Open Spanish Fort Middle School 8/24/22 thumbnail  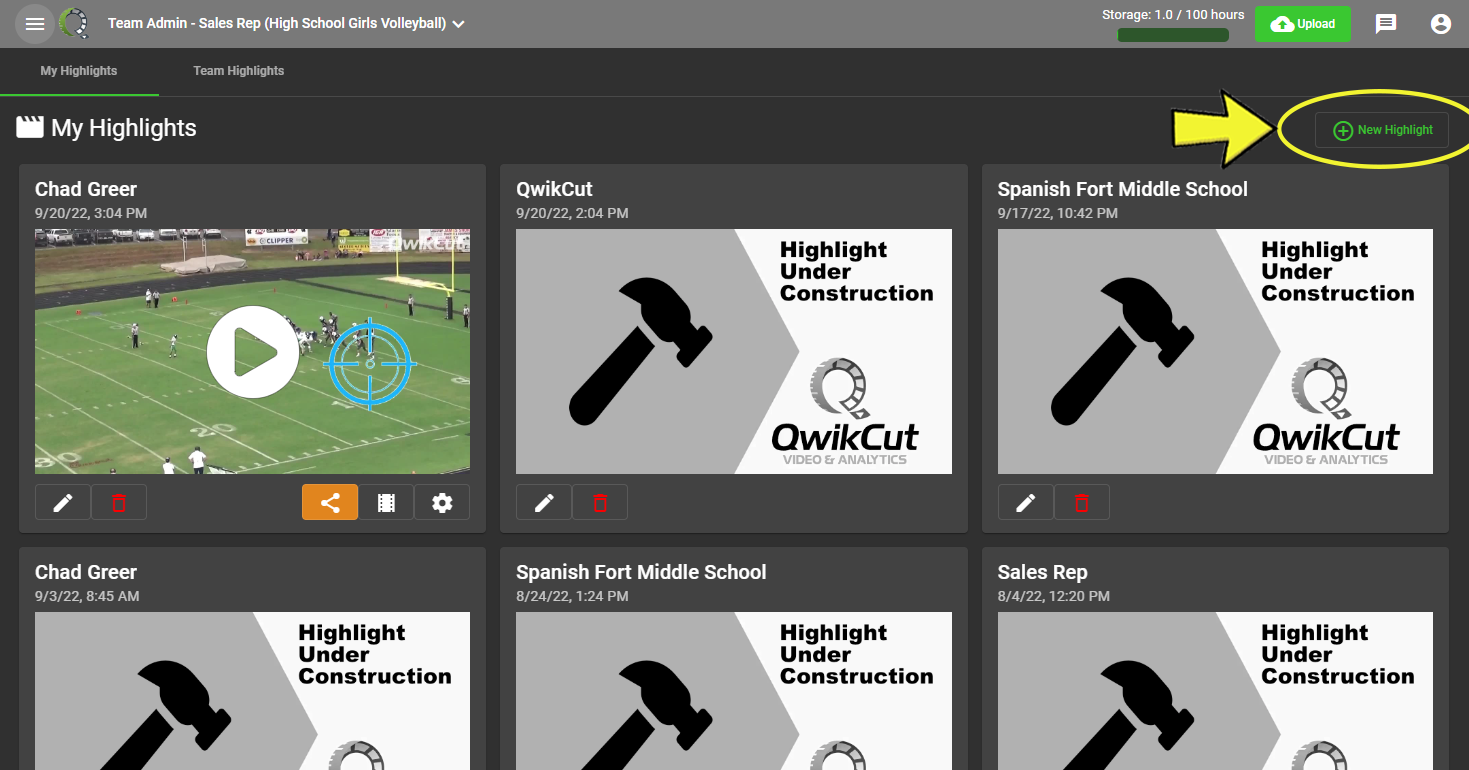(x=734, y=691)
